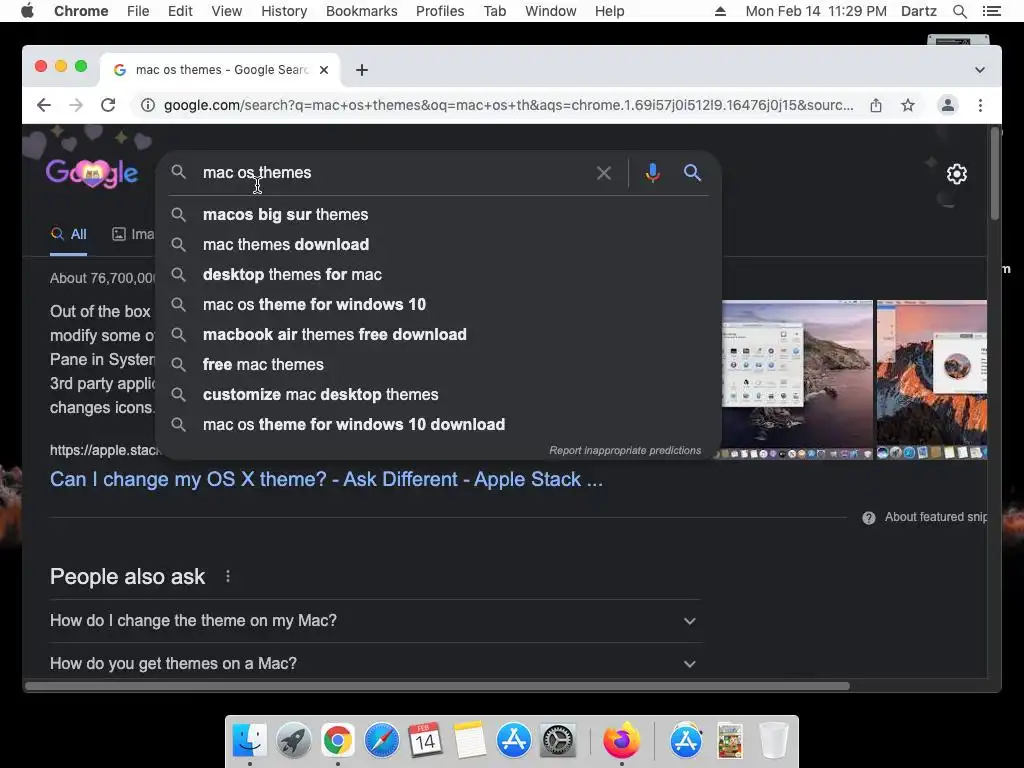Open the Sierra mountain desktop thumbnail
1024x768 pixels.
931,379
